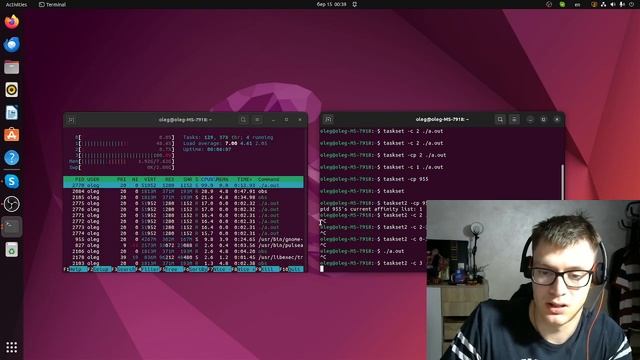Click the search icon in htop terminal window
Image resolution: width=640 pixels, height=360 pixels.
(x=243, y=120)
